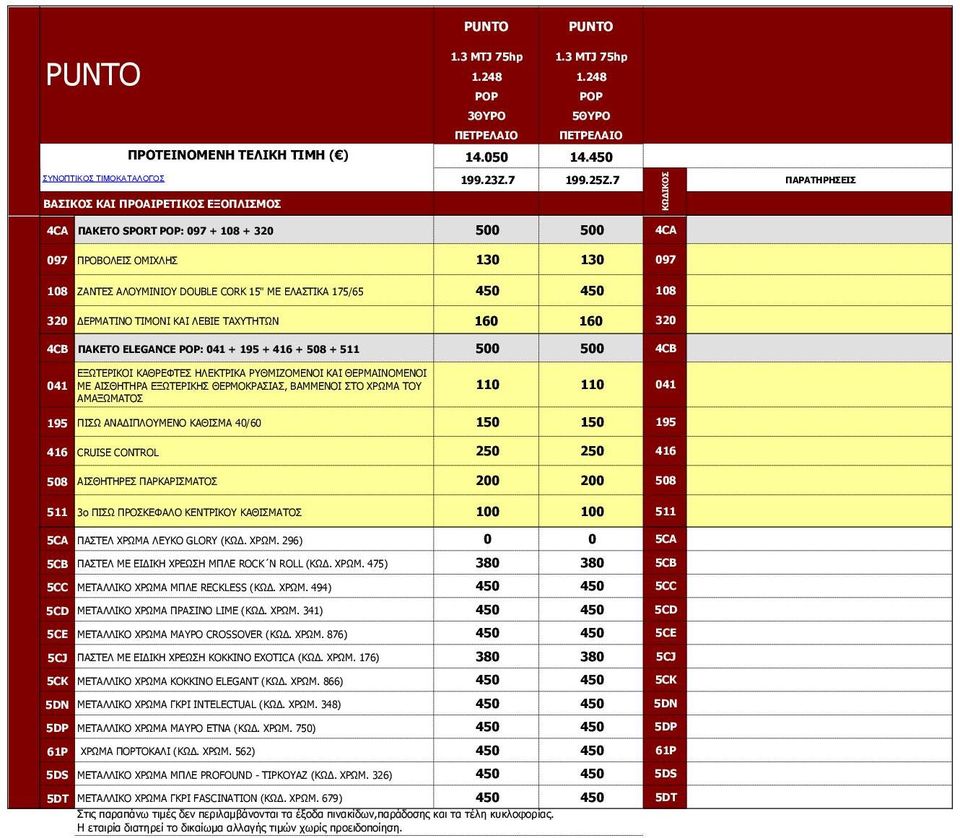Click the rotated ΚΩΔΙΚΟΣ column header
The height and width of the screenshot is (838, 960).
[x=666, y=191]
